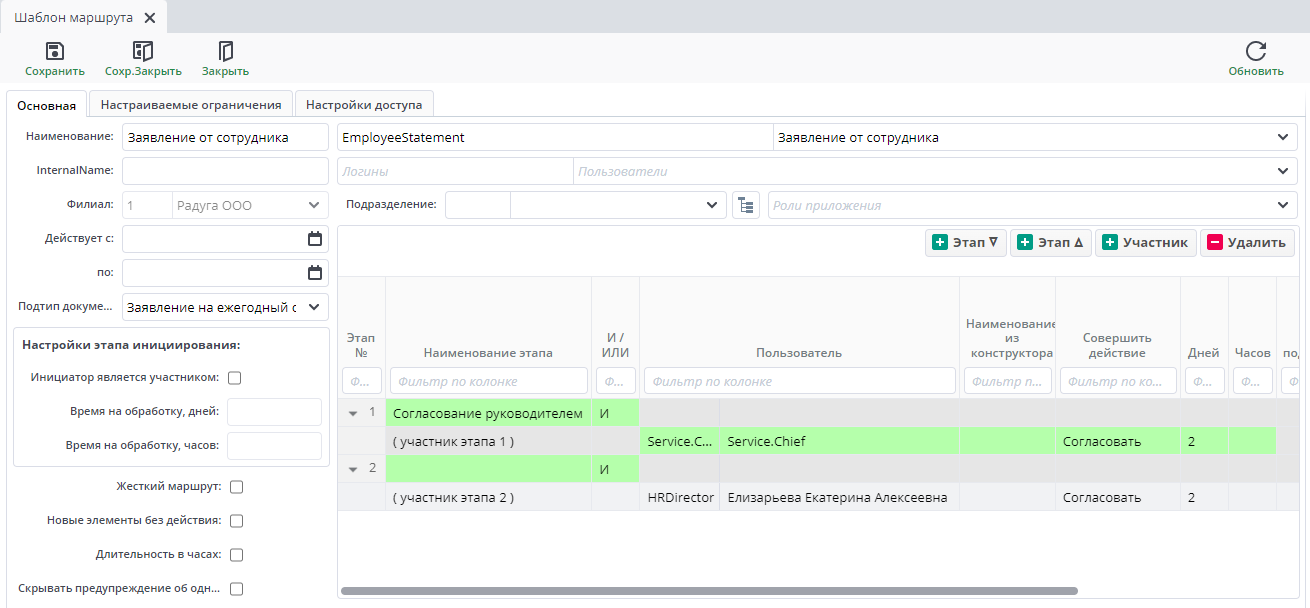Check Длительность в часах option
The height and width of the screenshot is (608, 1310).
click(x=237, y=555)
